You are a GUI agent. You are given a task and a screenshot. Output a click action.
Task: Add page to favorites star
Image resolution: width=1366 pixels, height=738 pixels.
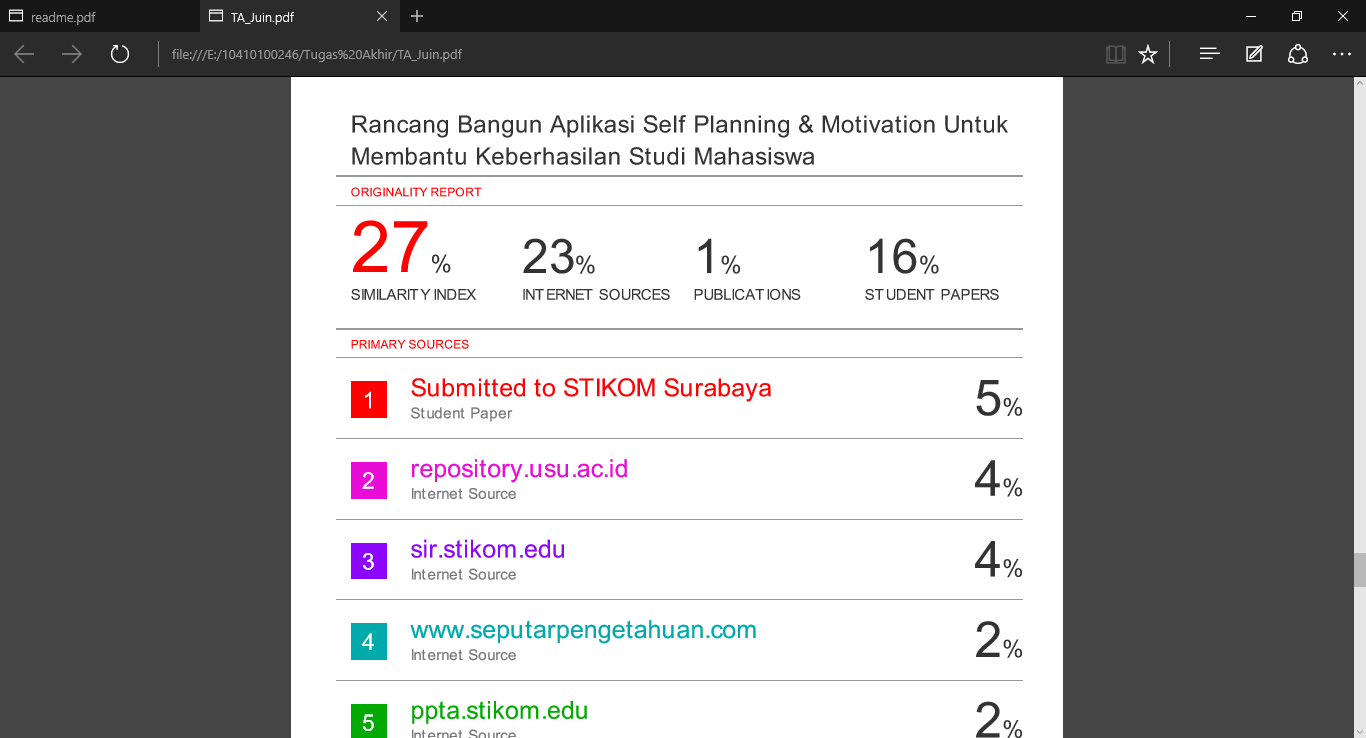[1148, 54]
